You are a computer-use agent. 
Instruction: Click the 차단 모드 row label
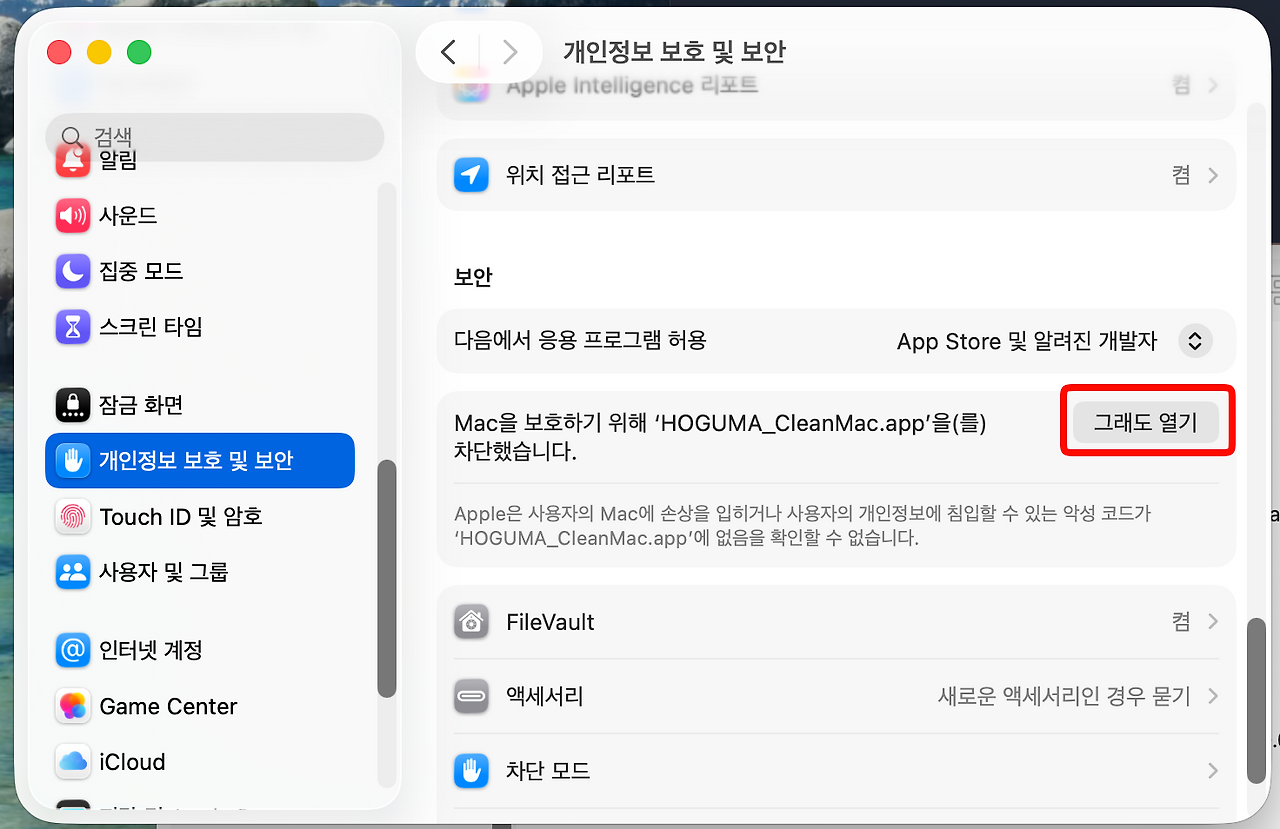coord(548,771)
